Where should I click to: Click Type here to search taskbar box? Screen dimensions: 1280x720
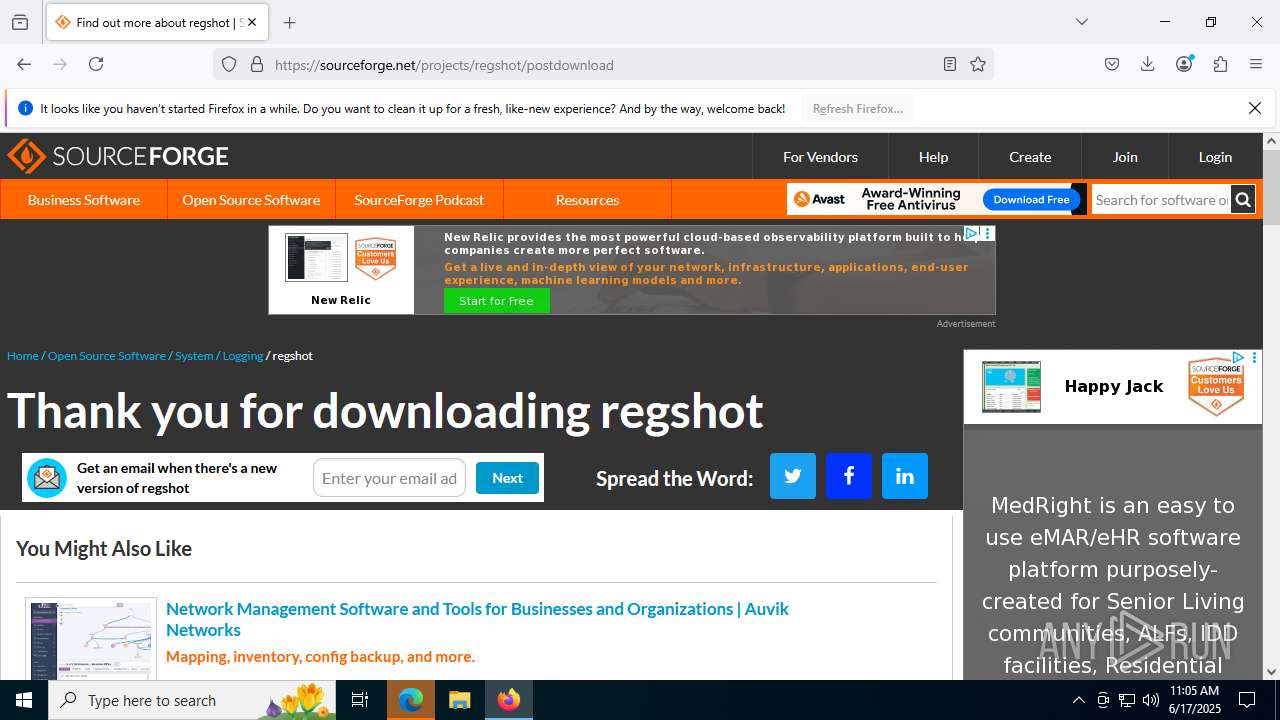coord(193,700)
